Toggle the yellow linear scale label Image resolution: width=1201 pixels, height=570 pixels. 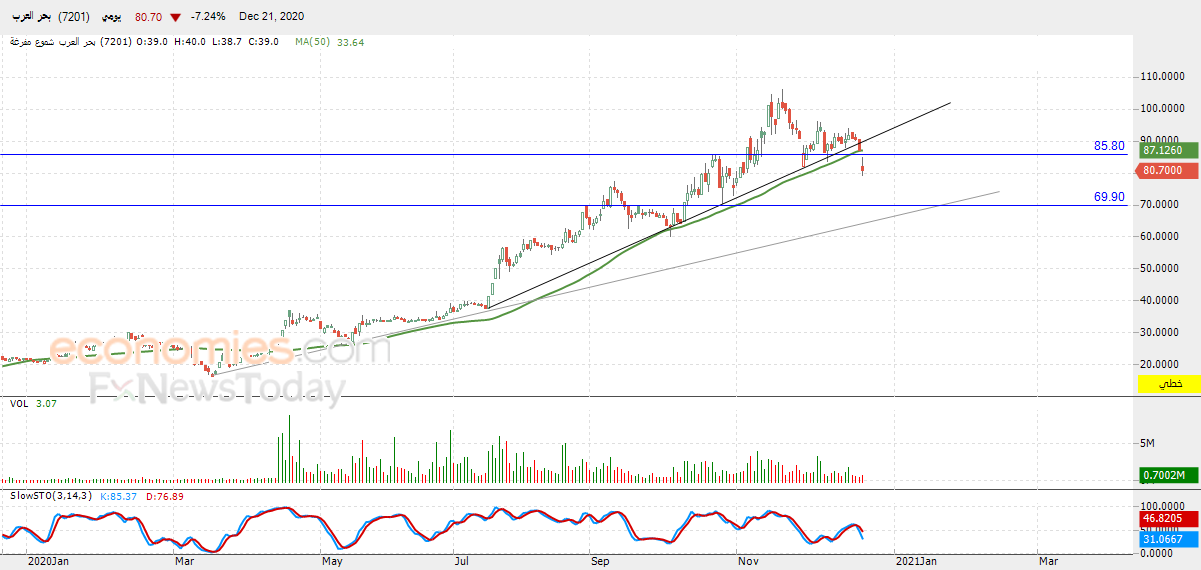point(1169,384)
